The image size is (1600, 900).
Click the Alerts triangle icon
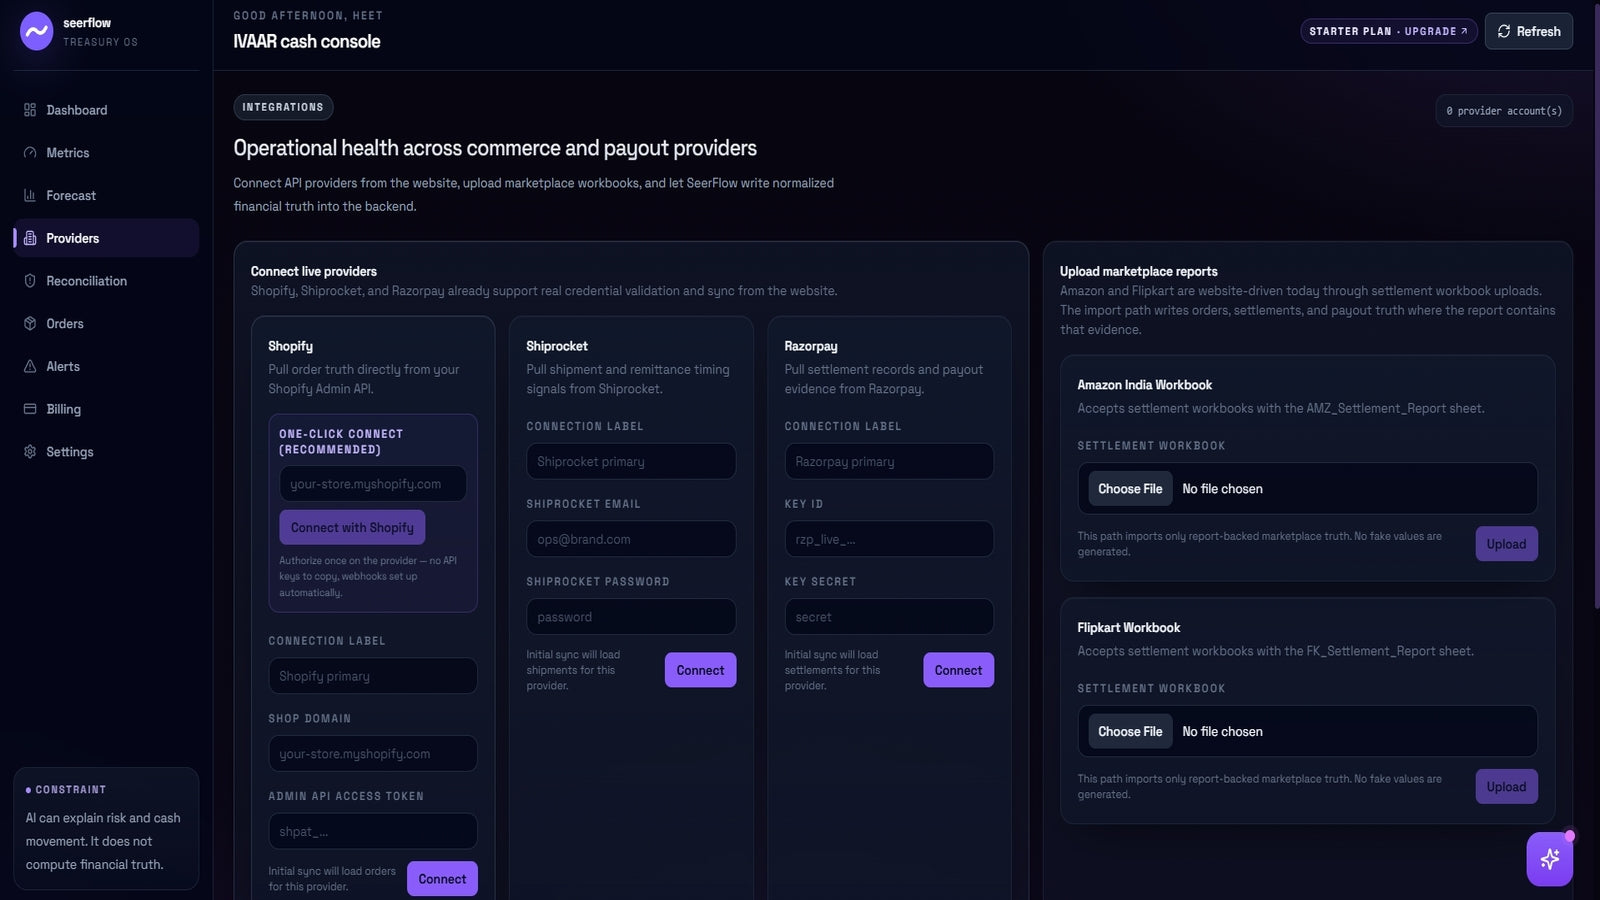(30, 366)
